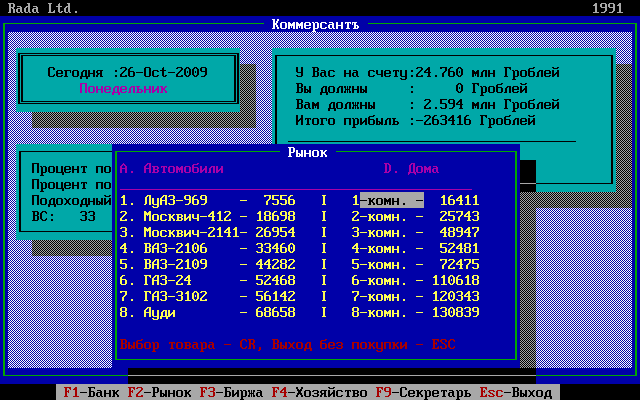Image resolution: width=640 pixels, height=400 pixels.
Task: Click the Вы должны debt line
Action: (x=411, y=89)
